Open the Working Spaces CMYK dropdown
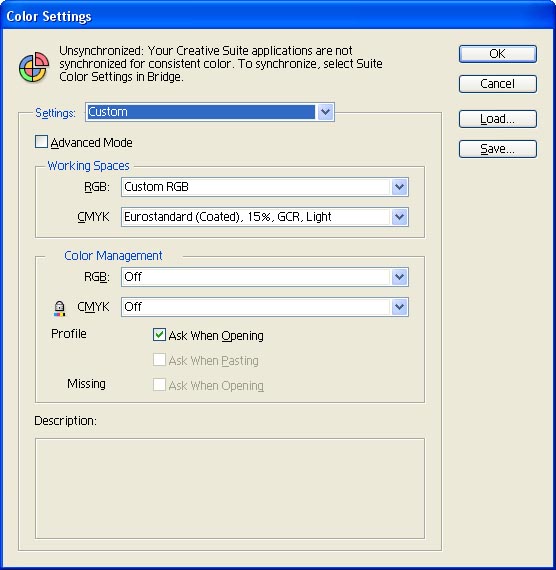Screen dimensions: 556x570 [x=265, y=217]
